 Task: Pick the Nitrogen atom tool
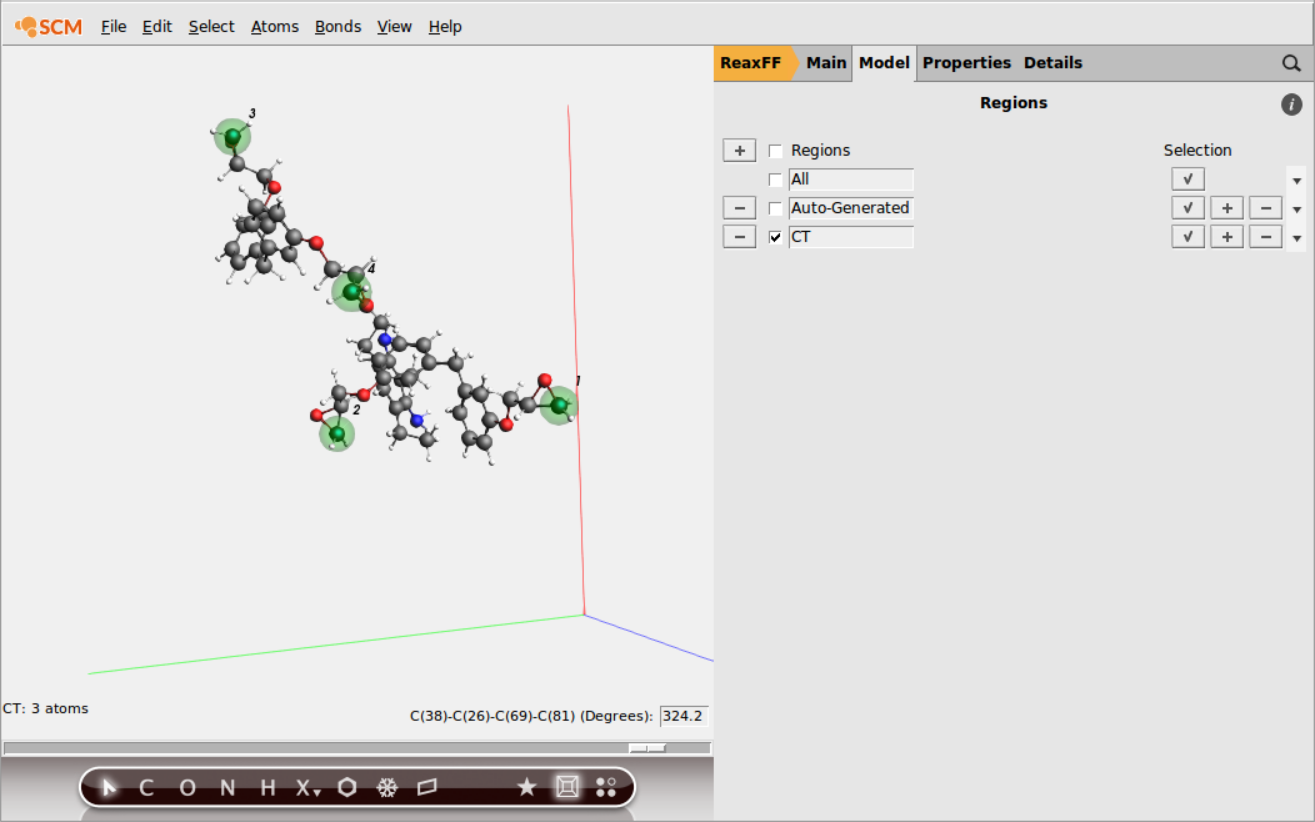click(x=227, y=788)
